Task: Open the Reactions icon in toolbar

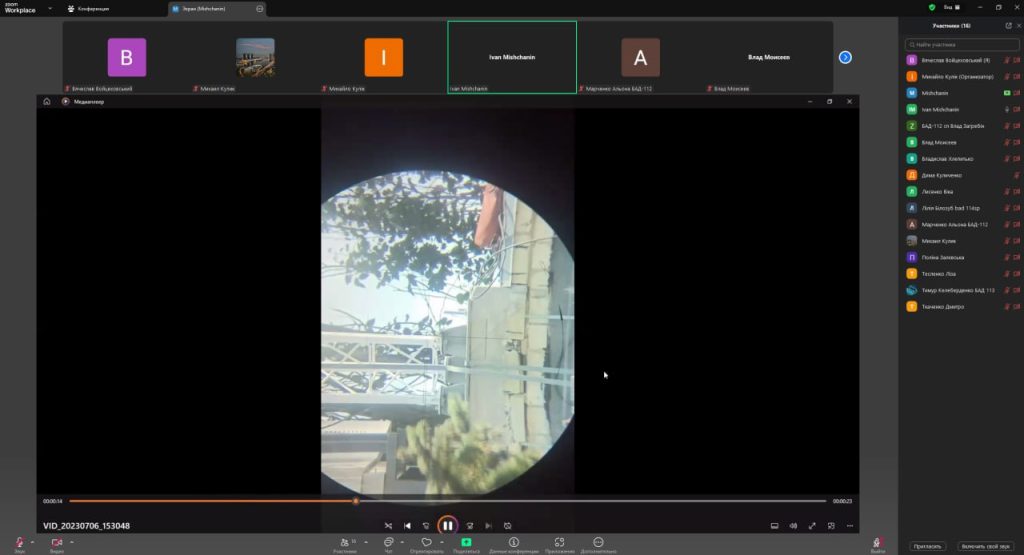Action: pos(426,542)
